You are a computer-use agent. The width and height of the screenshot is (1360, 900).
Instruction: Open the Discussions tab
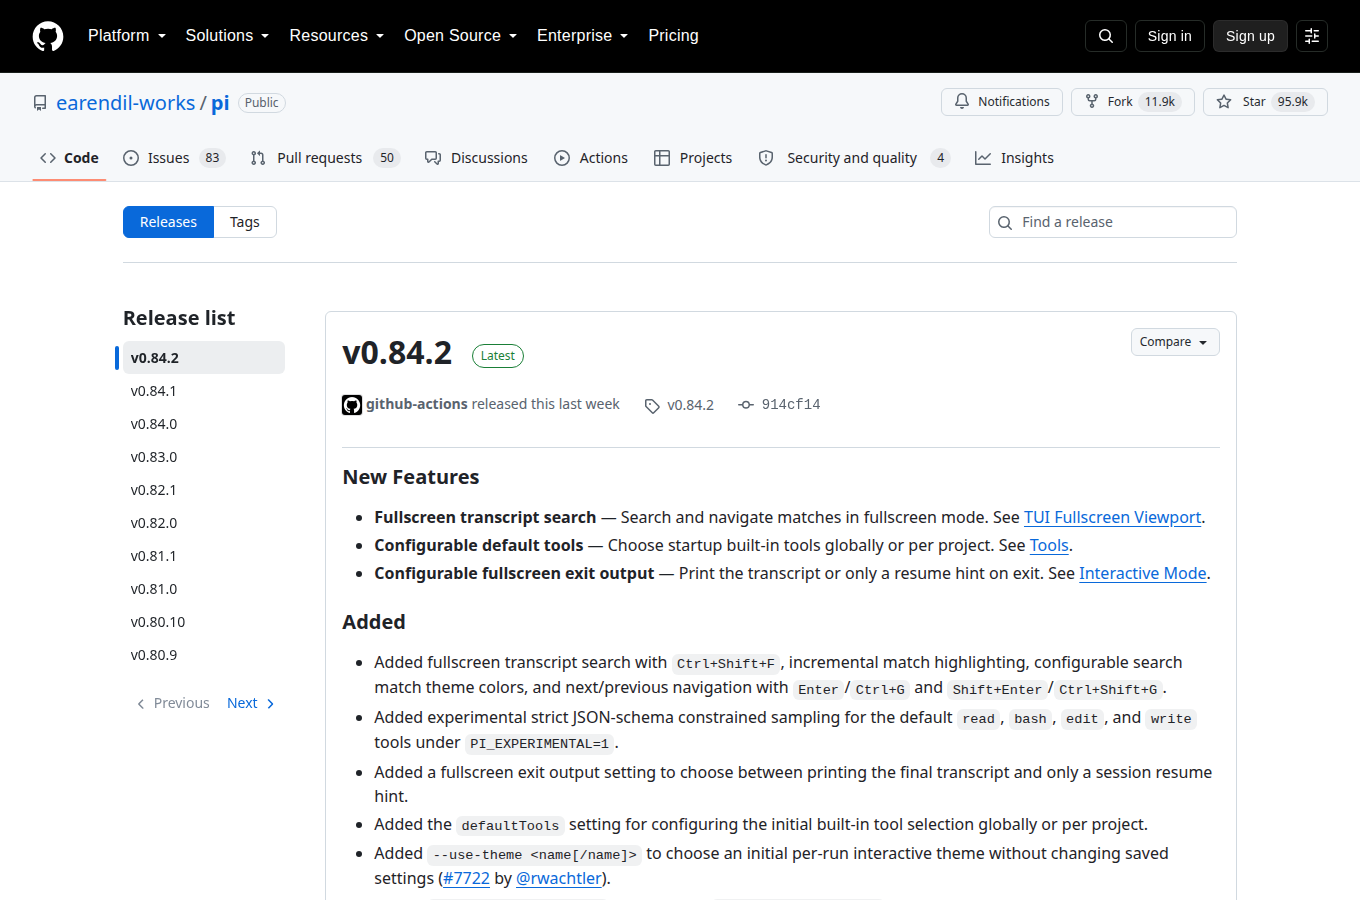click(x=476, y=158)
